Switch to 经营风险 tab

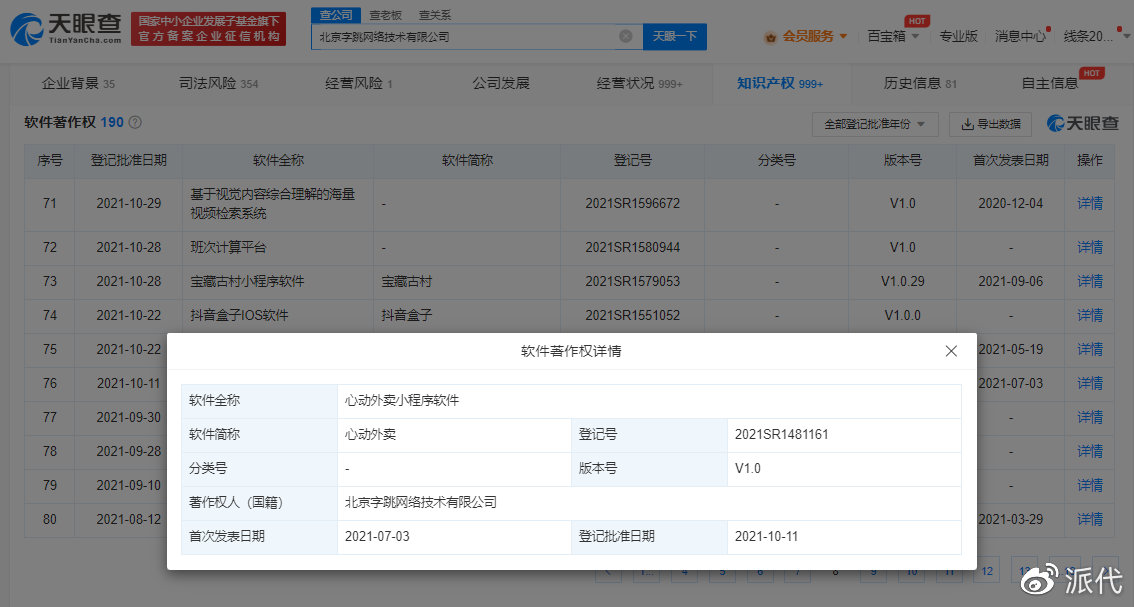pyautogui.click(x=359, y=83)
